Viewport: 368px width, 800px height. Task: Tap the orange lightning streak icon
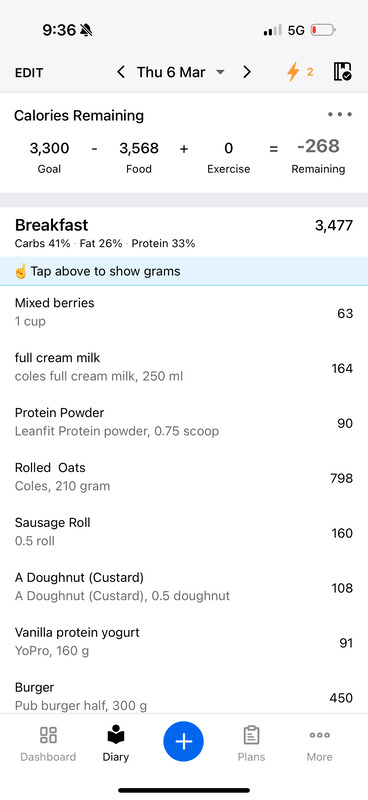(x=293, y=72)
